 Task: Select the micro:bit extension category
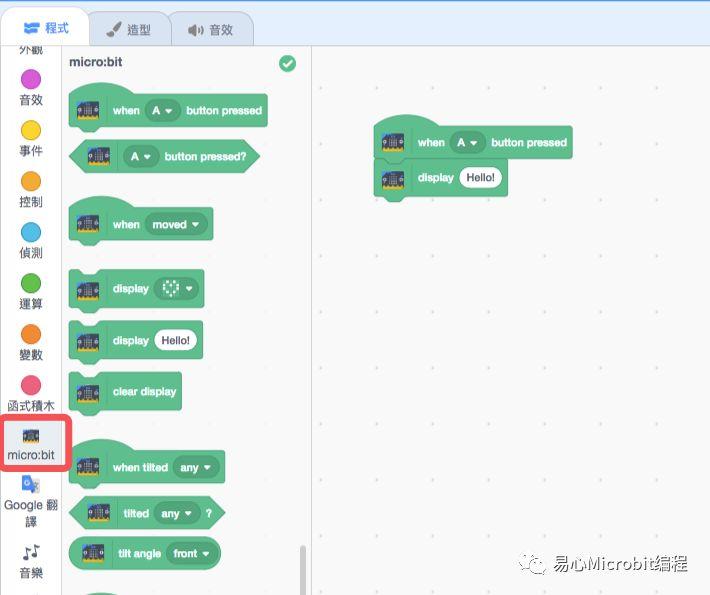coord(31,444)
